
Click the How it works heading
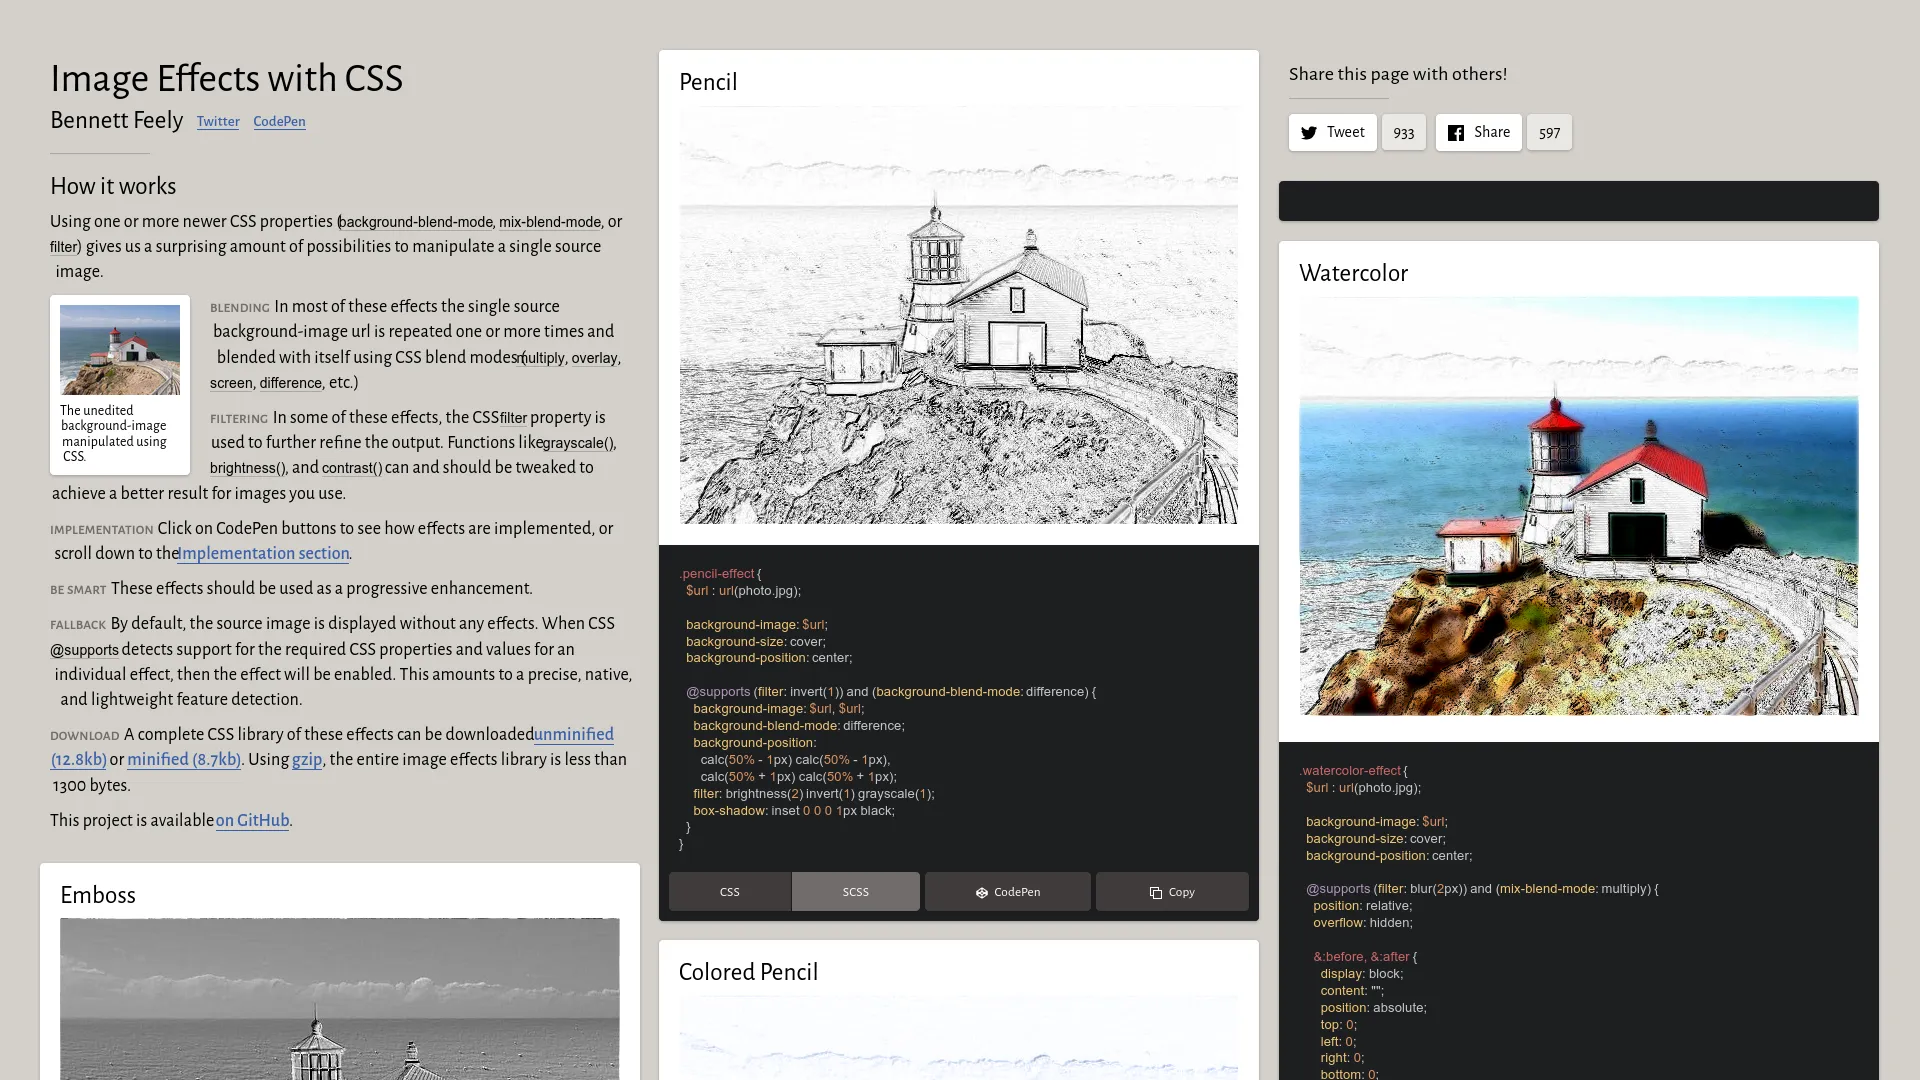pyautogui.click(x=113, y=187)
